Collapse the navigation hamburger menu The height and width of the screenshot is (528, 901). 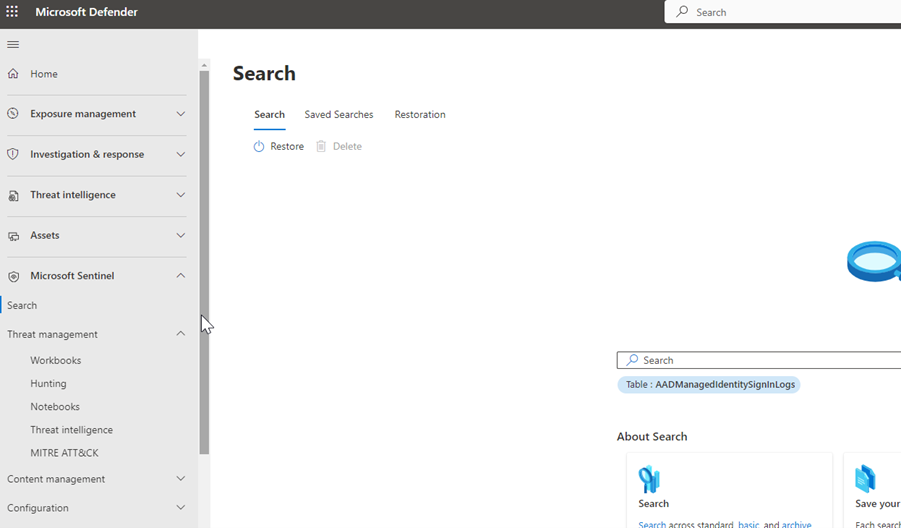(x=13, y=44)
